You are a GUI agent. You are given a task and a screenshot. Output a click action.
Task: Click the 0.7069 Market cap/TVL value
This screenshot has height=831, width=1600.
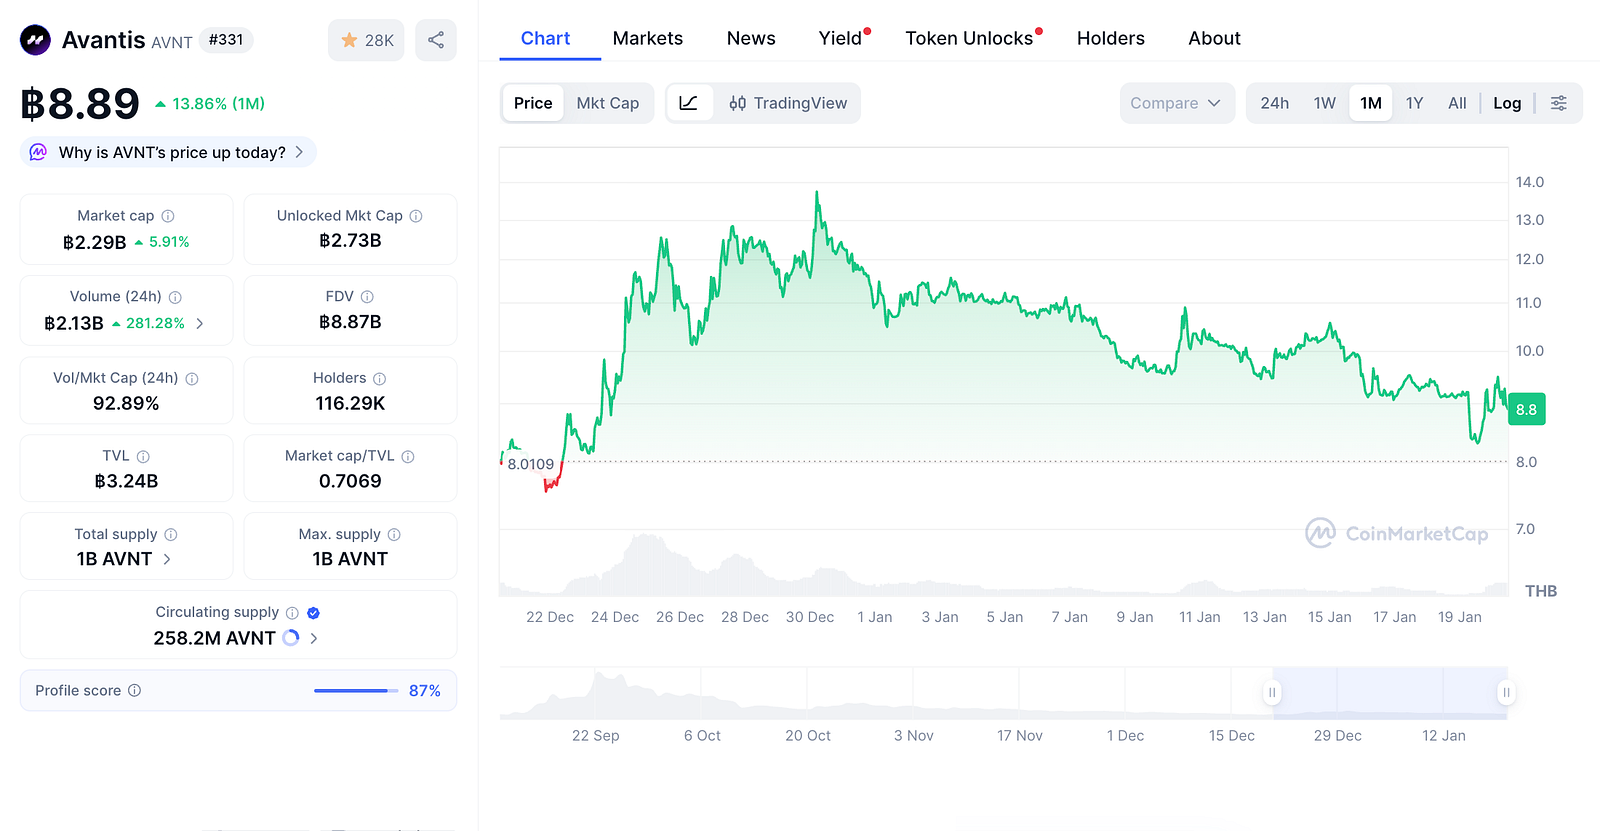pos(350,481)
